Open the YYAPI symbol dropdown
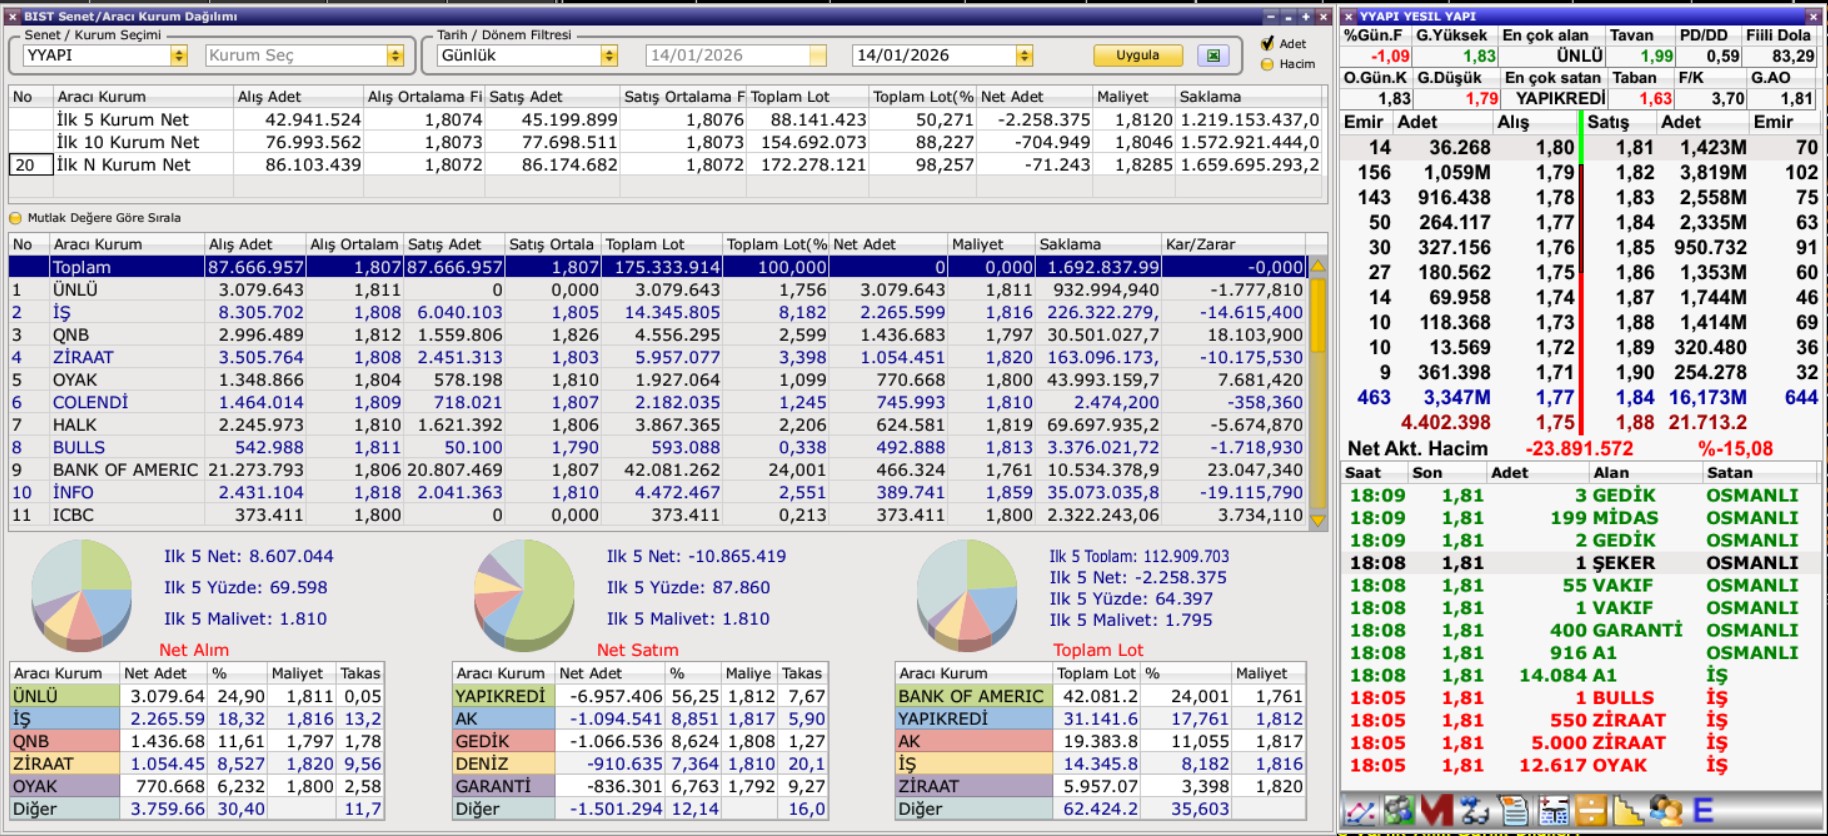 [x=179, y=56]
